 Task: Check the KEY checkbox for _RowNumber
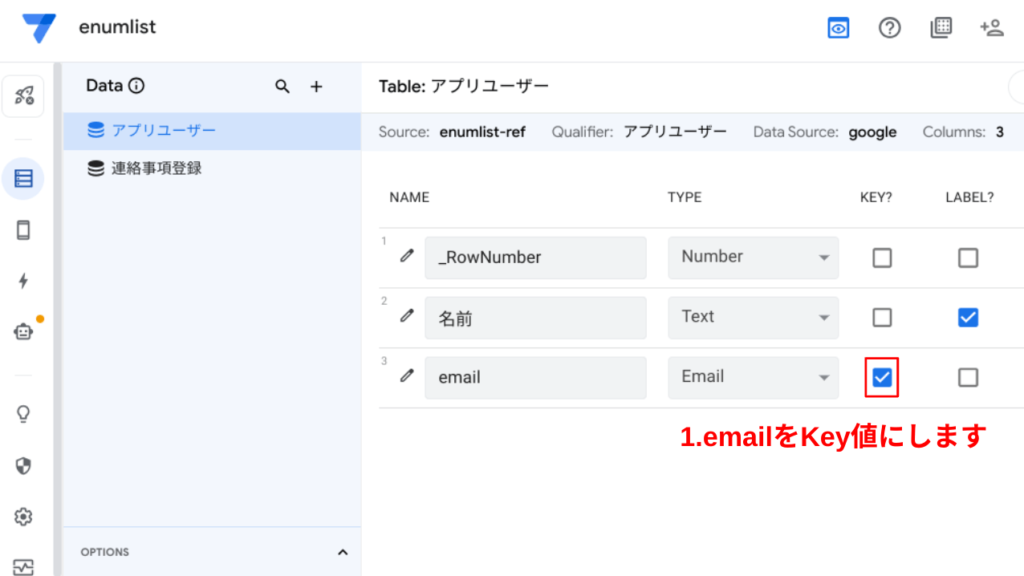[x=882, y=258]
